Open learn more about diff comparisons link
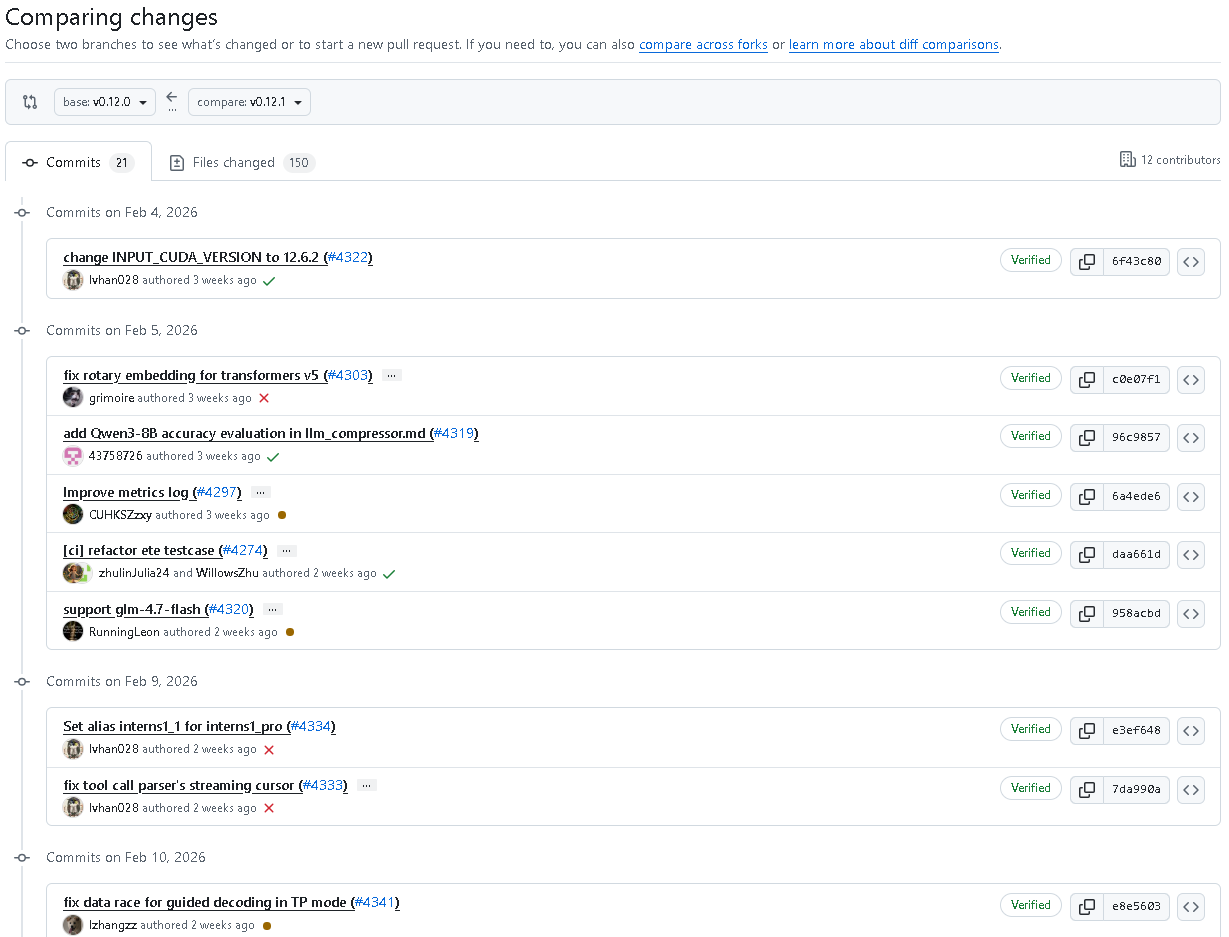This screenshot has width=1229, height=937. (x=893, y=45)
